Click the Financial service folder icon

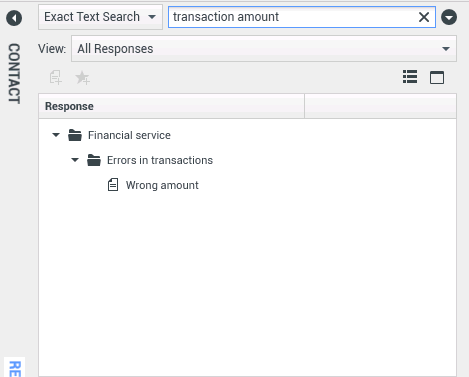click(x=75, y=135)
